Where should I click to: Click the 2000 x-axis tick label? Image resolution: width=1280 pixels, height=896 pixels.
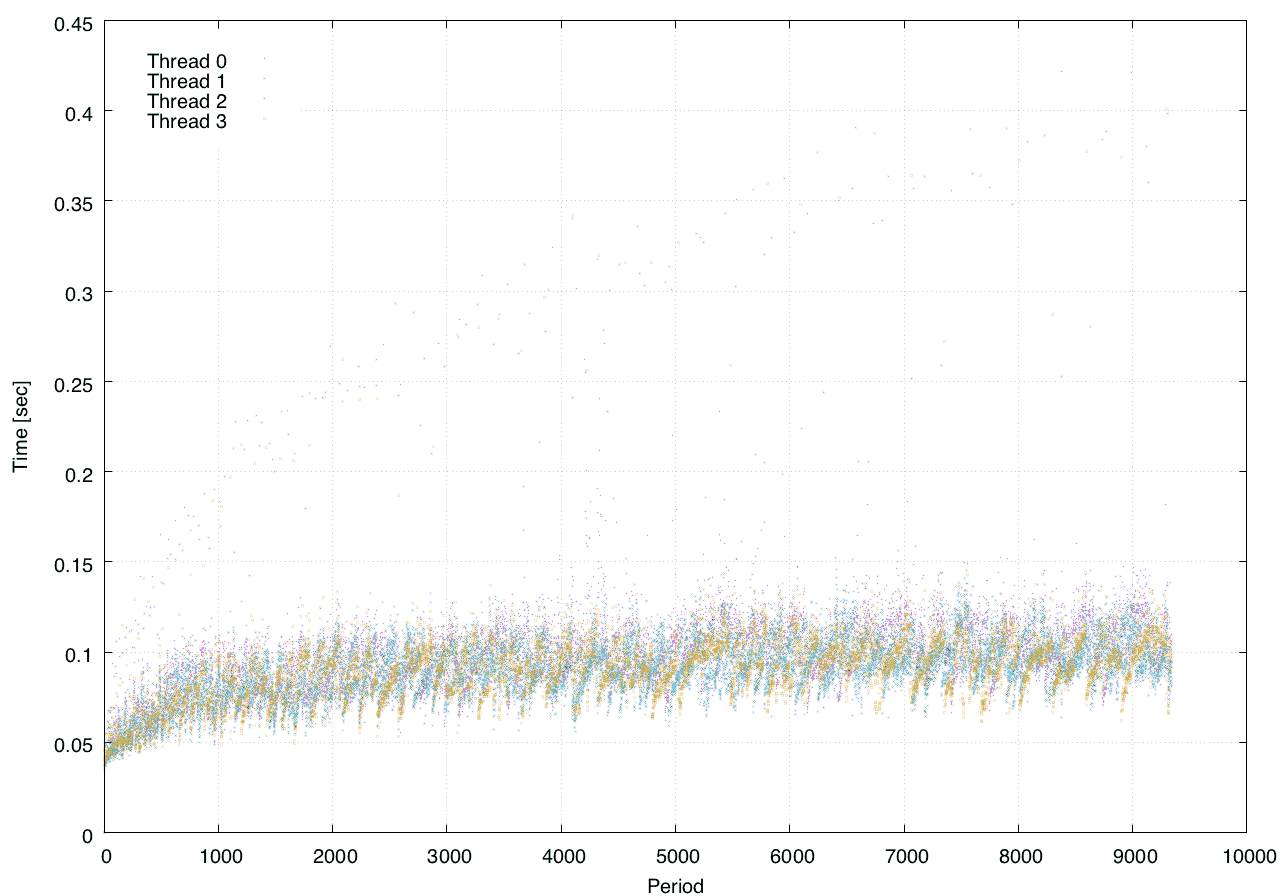[332, 856]
